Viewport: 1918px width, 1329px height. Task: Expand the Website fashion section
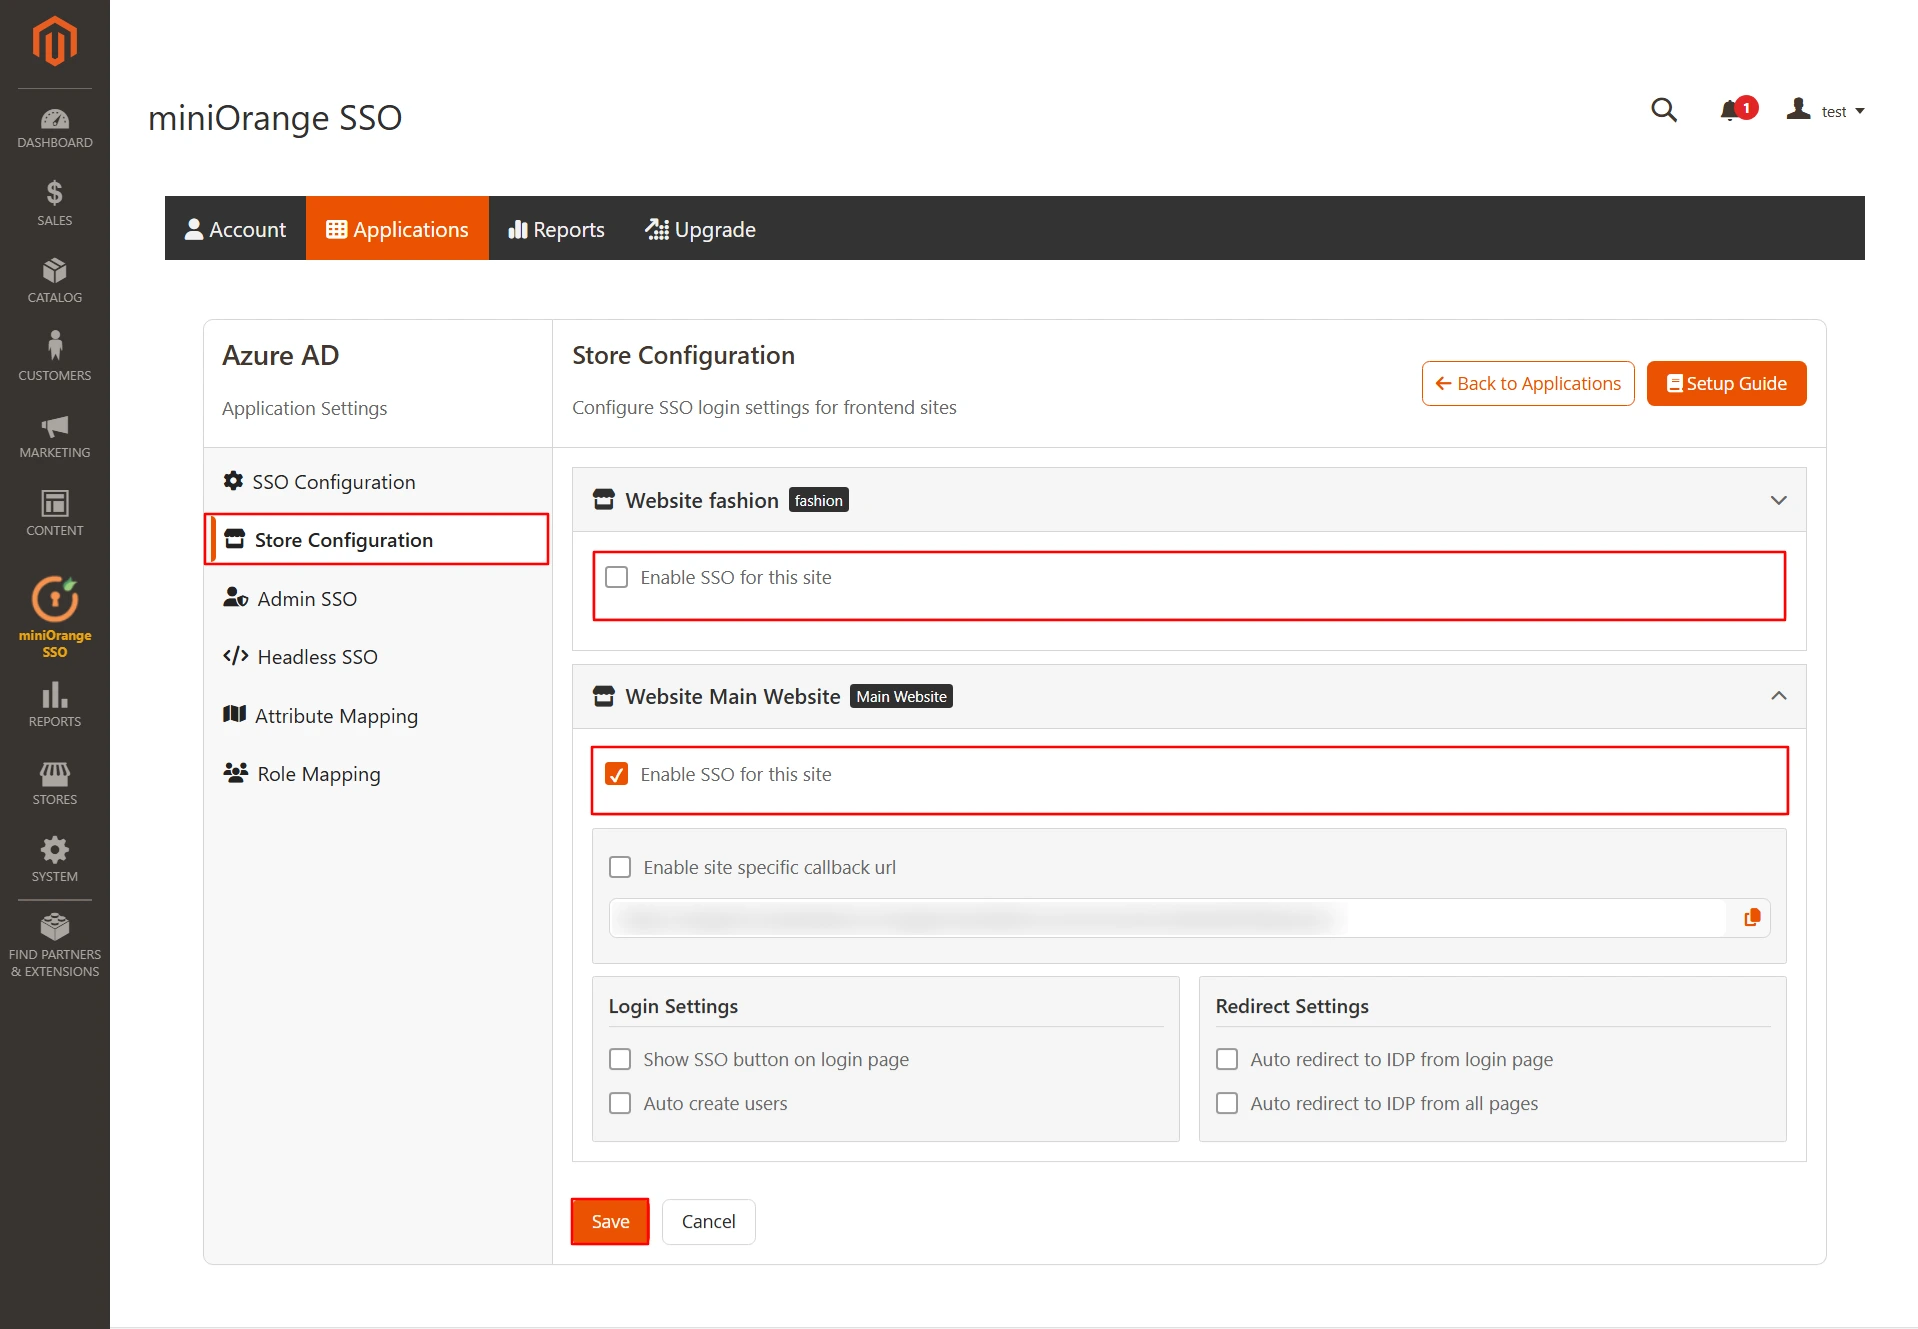1779,500
